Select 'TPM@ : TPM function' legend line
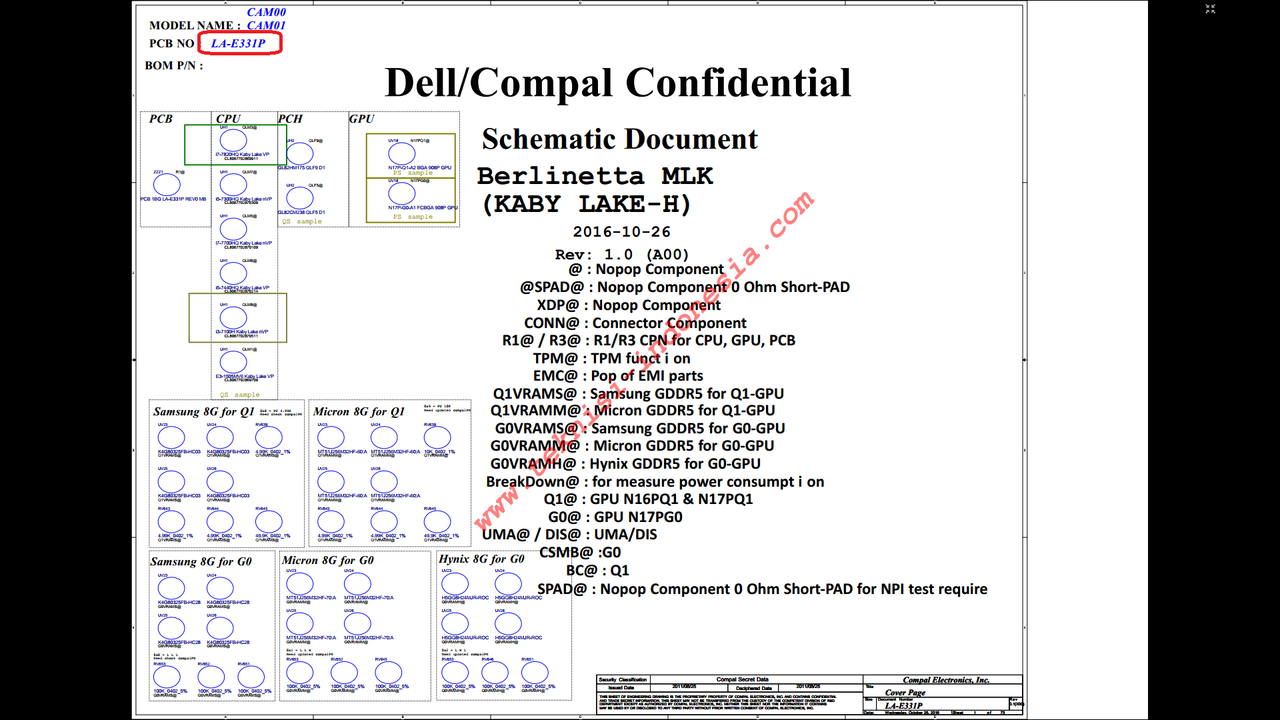The height and width of the screenshot is (720, 1280). pyautogui.click(x=611, y=358)
